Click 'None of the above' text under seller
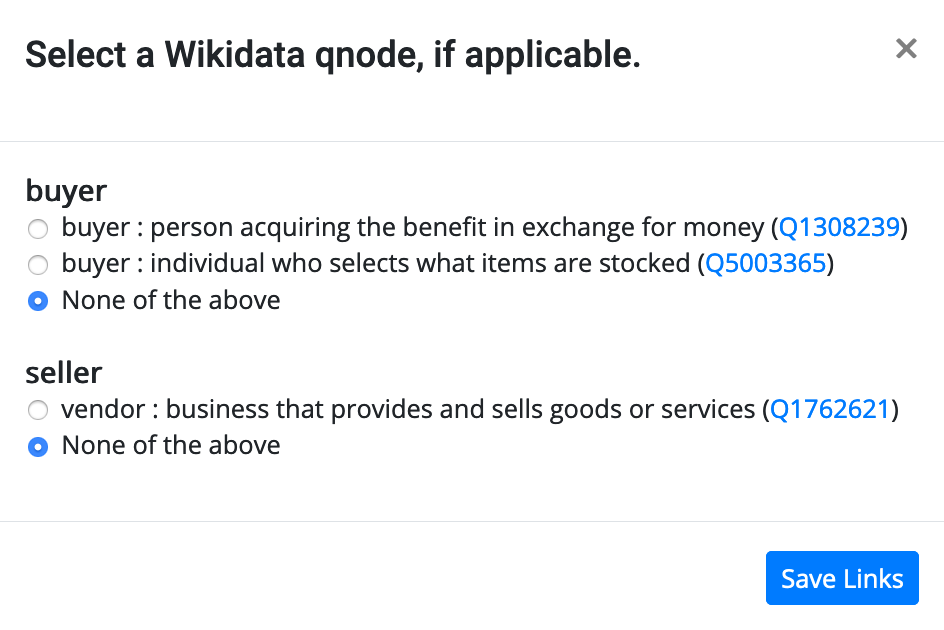 pos(171,445)
